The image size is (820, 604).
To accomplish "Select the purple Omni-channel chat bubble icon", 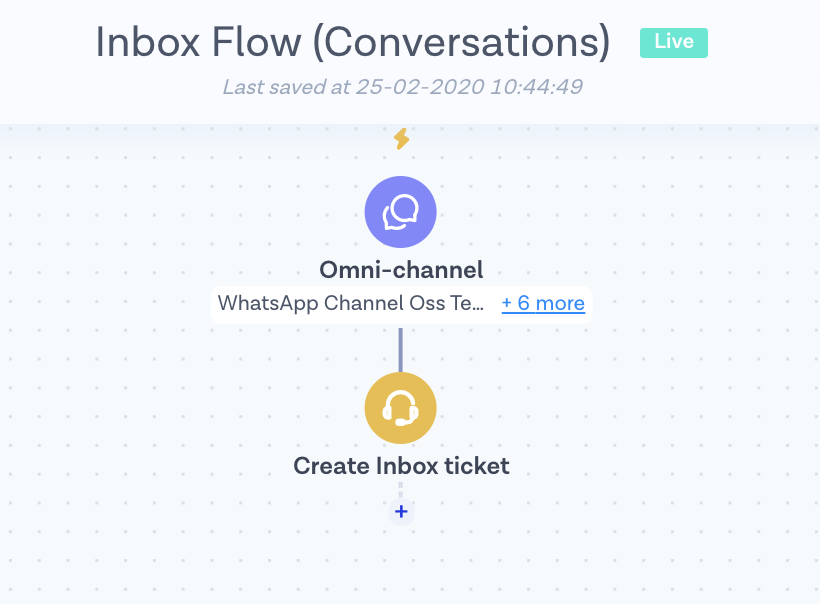I will [x=401, y=212].
